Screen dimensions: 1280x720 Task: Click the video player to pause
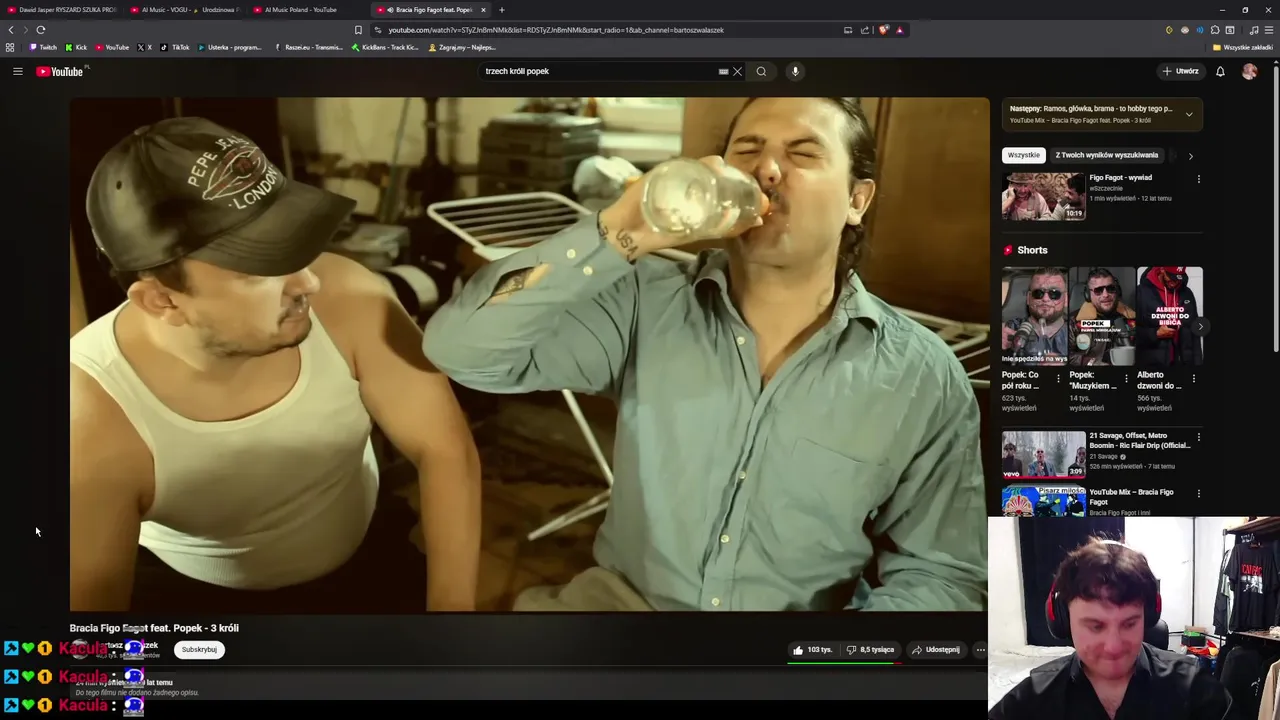[529, 354]
